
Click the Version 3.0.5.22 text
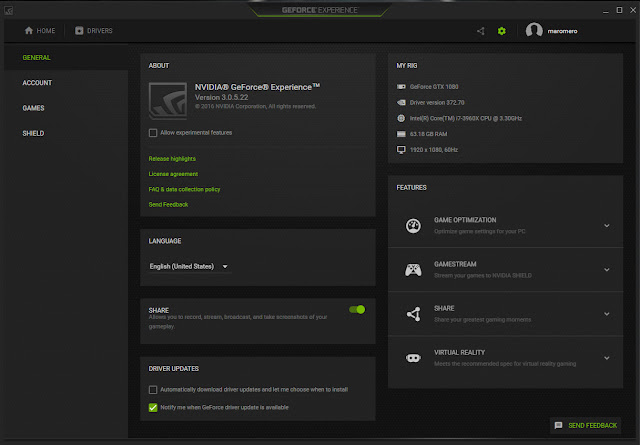pos(221,97)
